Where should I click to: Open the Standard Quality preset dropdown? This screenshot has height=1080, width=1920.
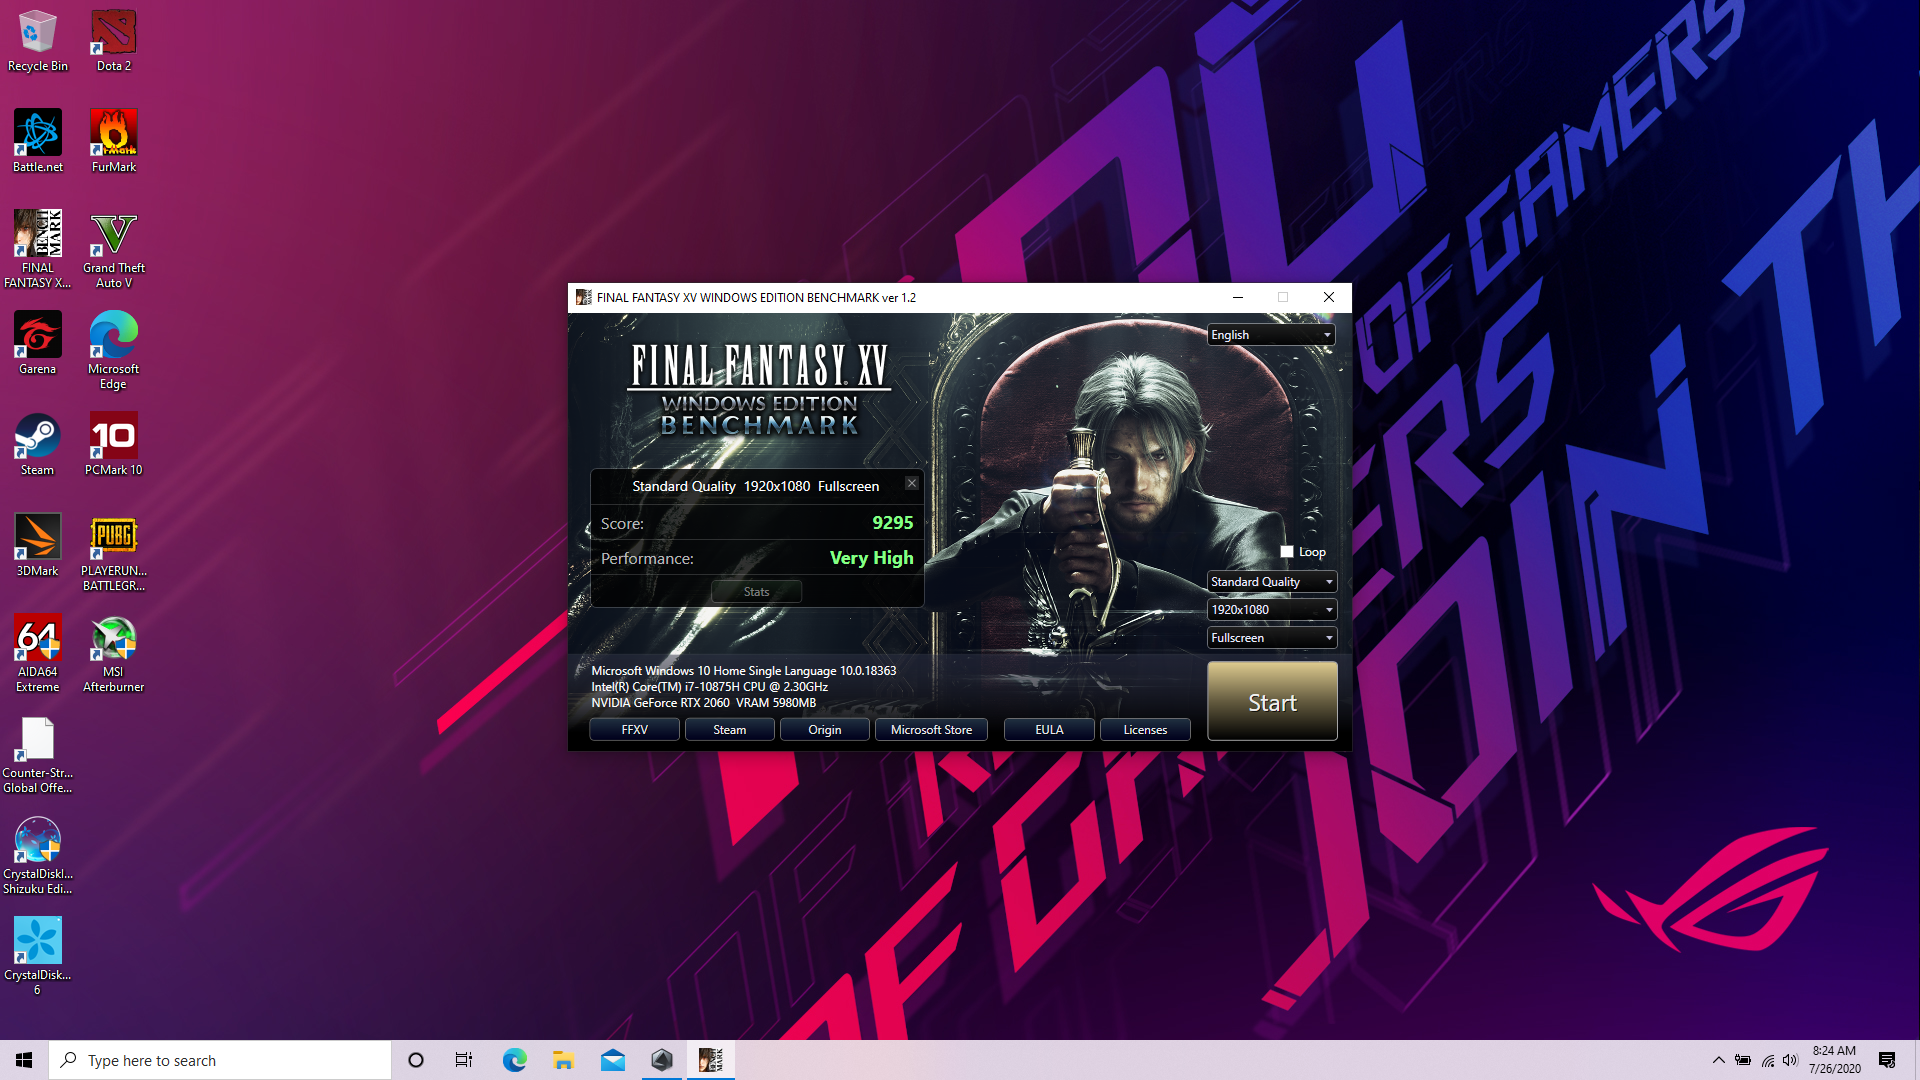click(x=1271, y=582)
